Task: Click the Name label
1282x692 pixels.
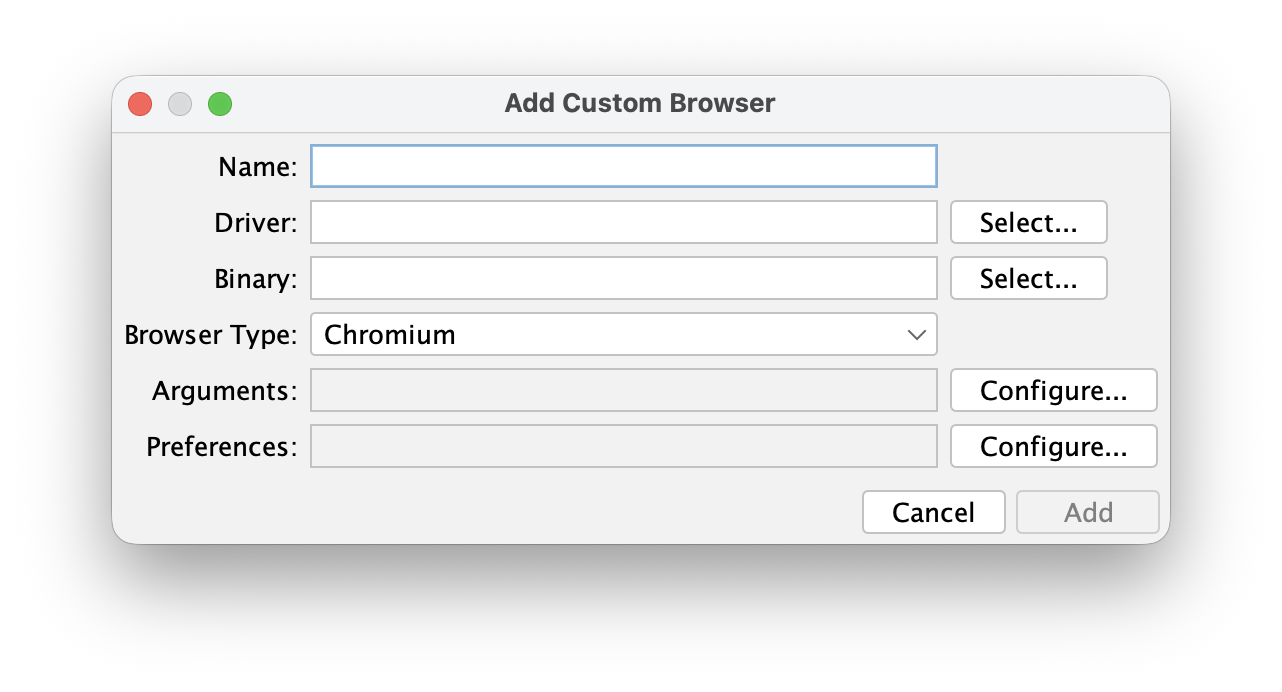Action: (256, 166)
